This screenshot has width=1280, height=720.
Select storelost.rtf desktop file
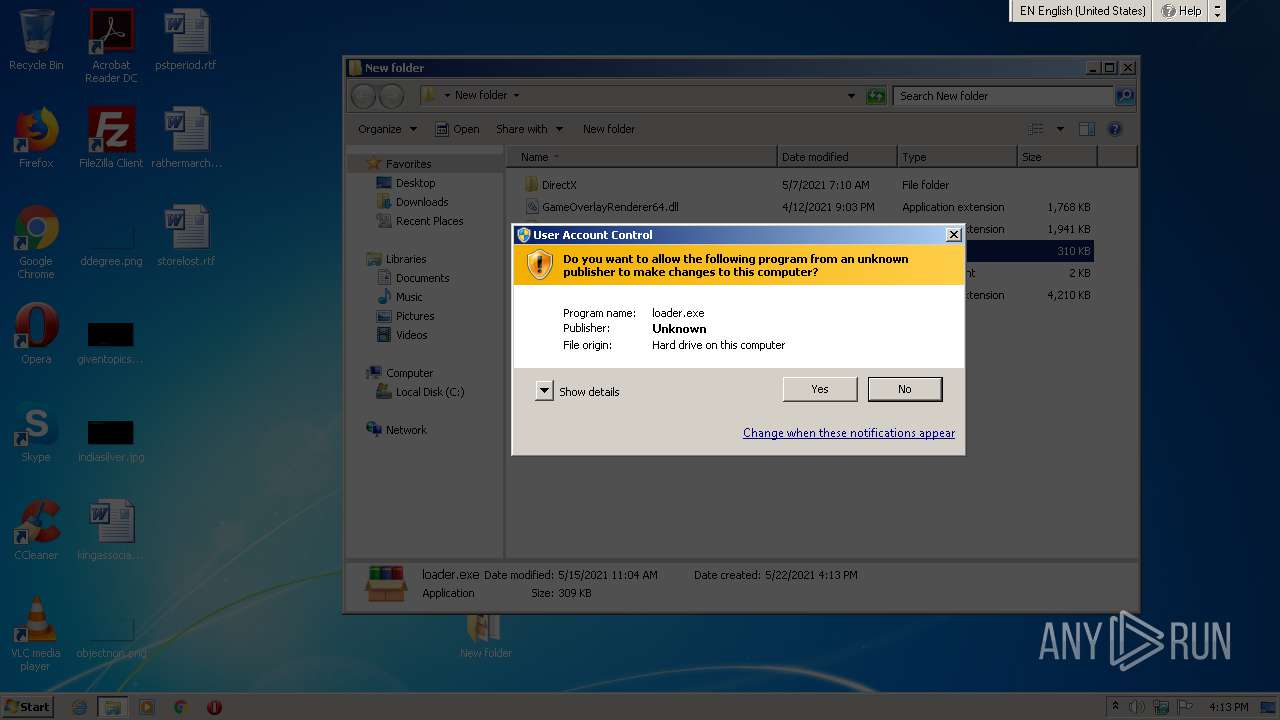(x=186, y=236)
